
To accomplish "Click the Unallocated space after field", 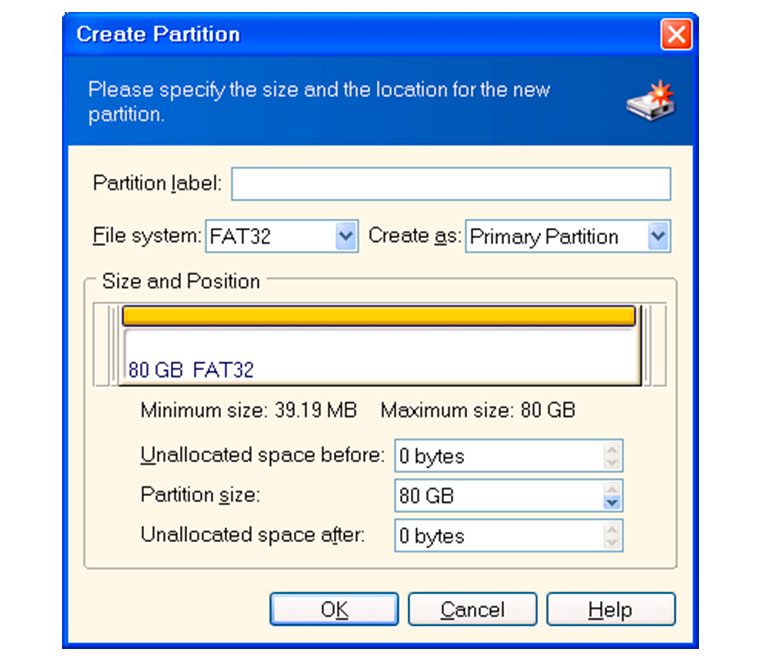I will (x=508, y=535).
